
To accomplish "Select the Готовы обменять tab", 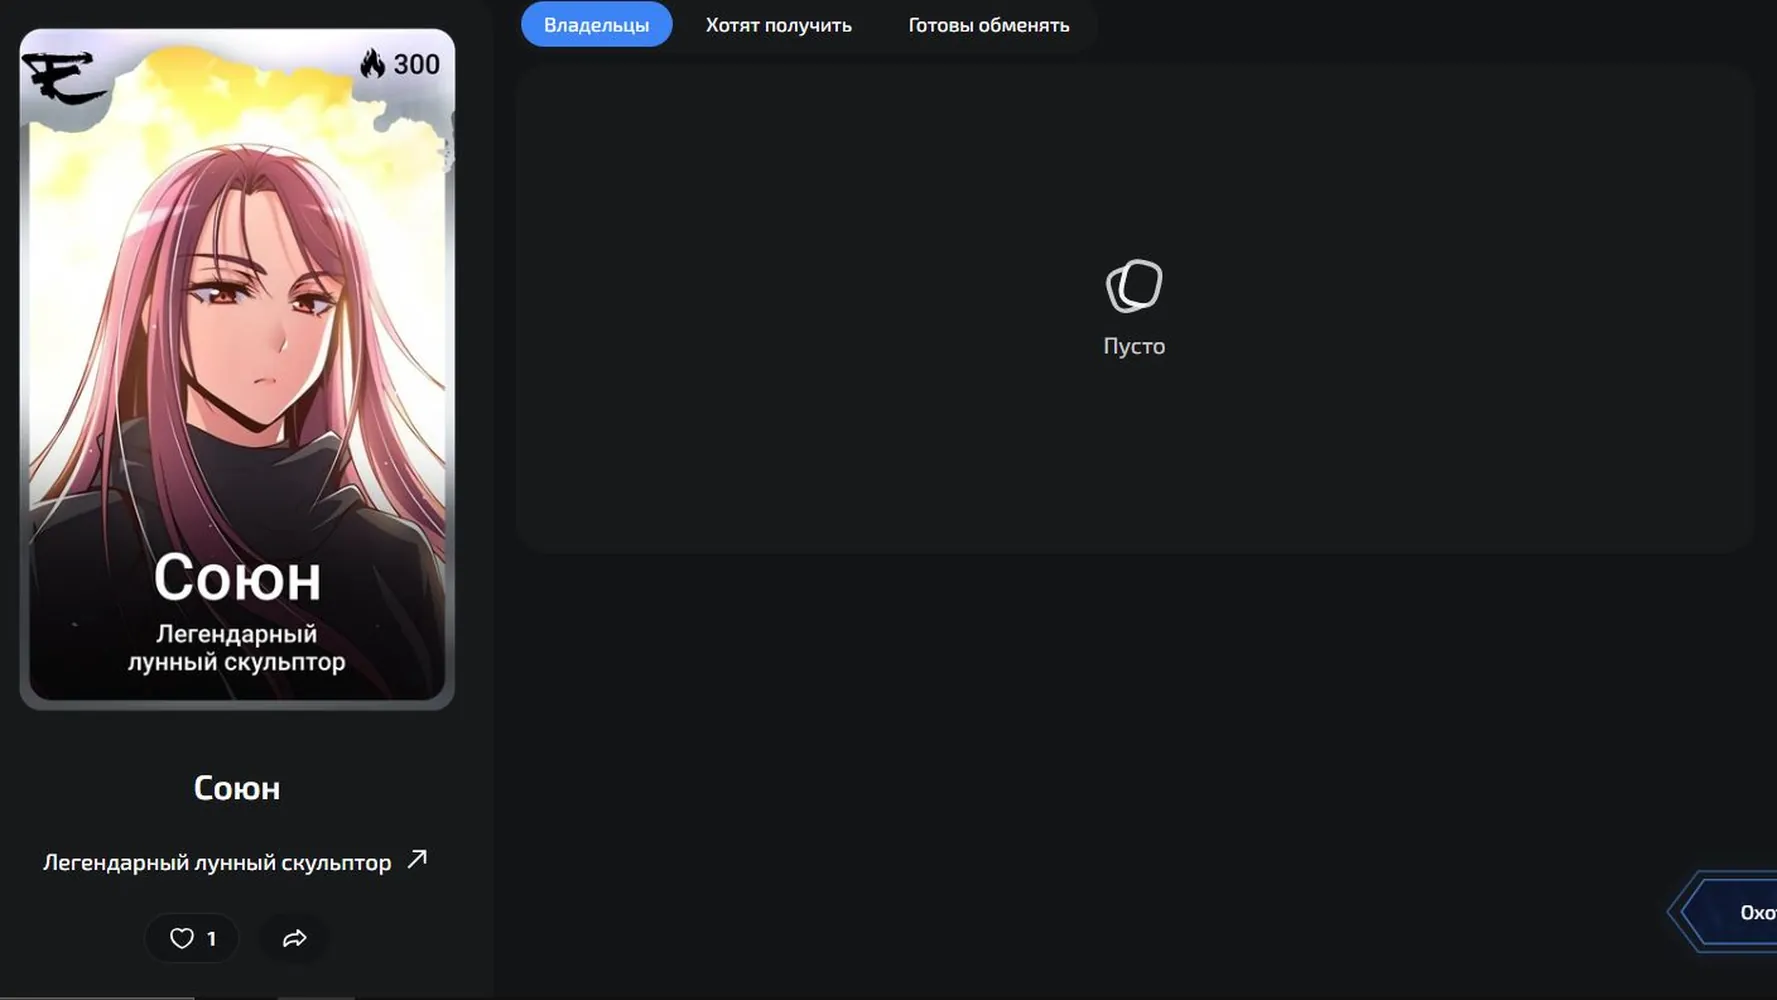I will click(988, 25).
